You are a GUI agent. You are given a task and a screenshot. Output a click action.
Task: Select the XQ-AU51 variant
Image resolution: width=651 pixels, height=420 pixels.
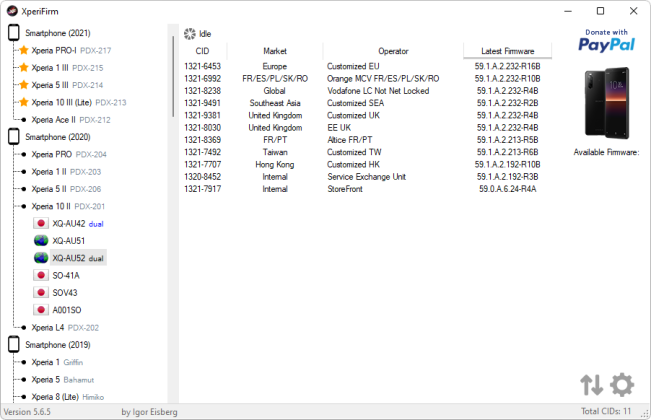[69, 241]
